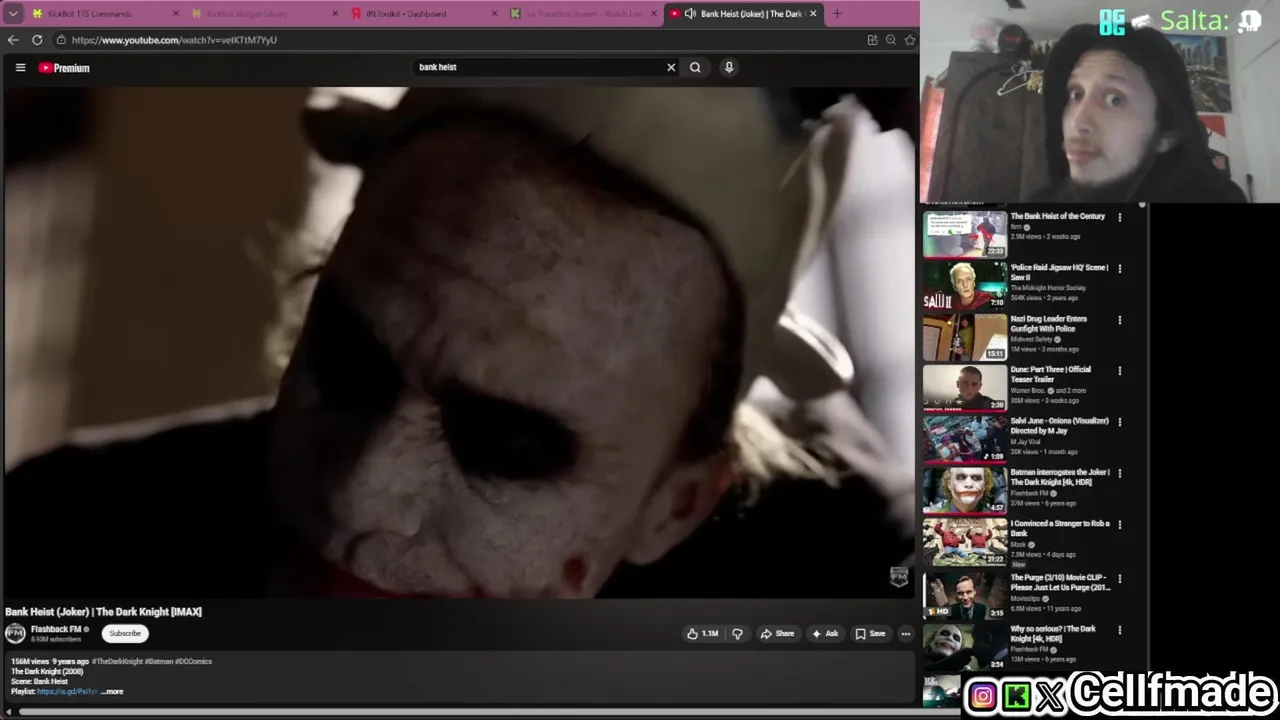1280x720 pixels.
Task: Open 'Salvi June - Oniona (Visualizer)' video
Action: [1059, 425]
